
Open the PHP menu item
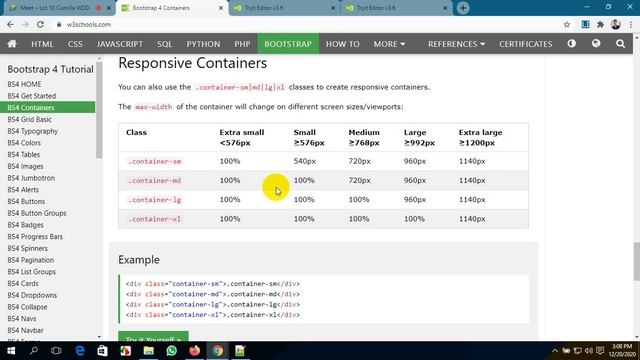tap(242, 44)
